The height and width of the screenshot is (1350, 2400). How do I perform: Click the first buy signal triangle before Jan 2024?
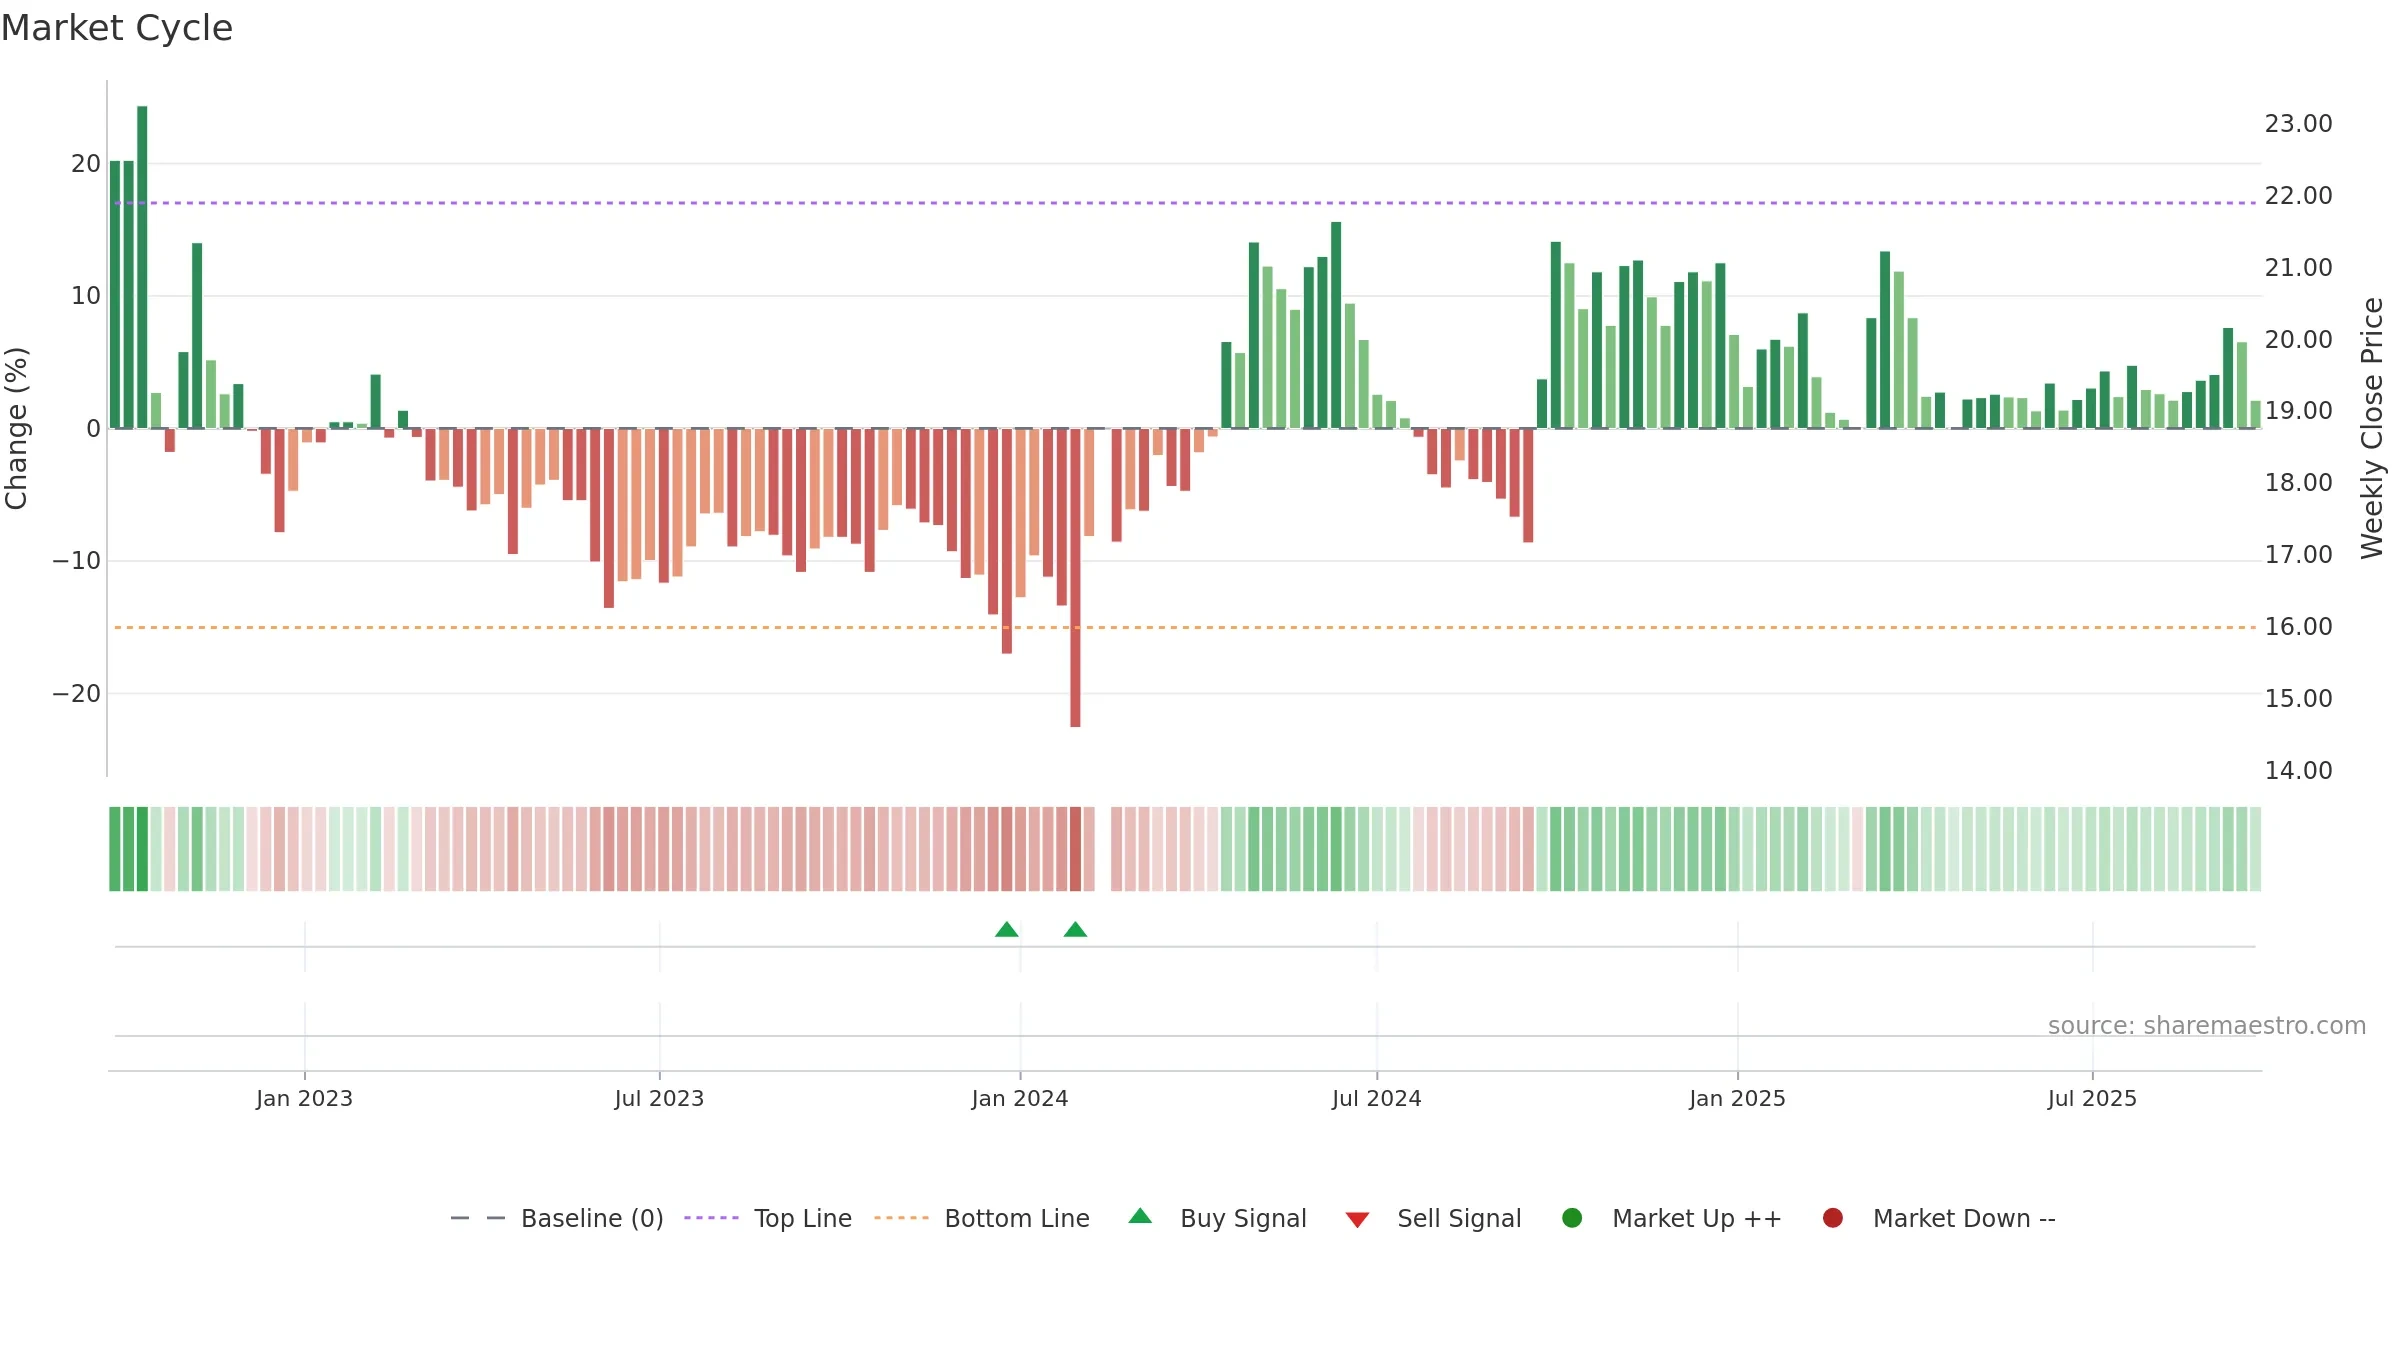[x=1007, y=929]
